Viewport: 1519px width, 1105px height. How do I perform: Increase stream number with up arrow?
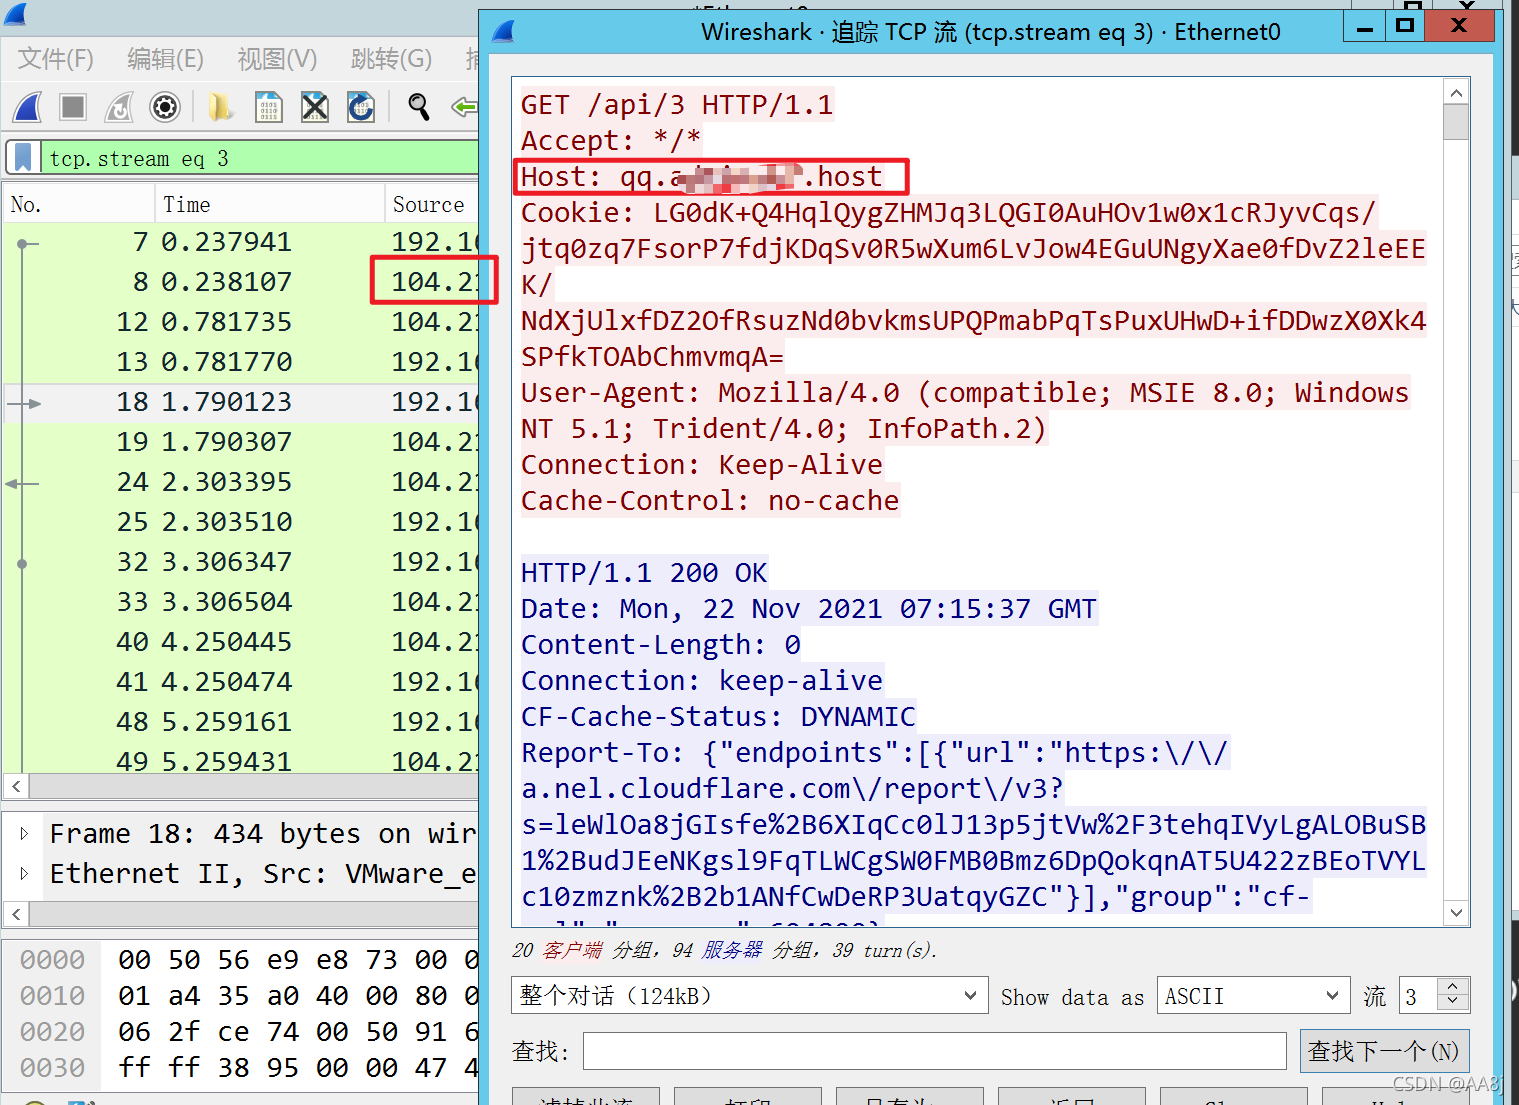coord(1453,987)
